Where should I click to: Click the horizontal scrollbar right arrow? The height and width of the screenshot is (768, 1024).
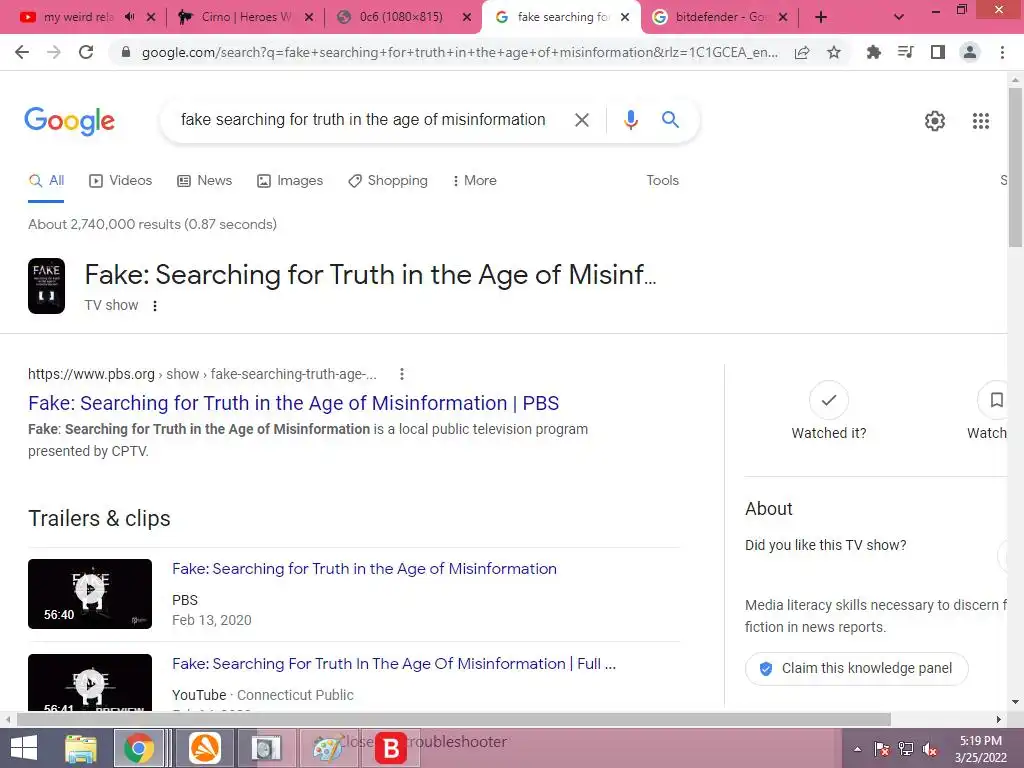(999, 719)
